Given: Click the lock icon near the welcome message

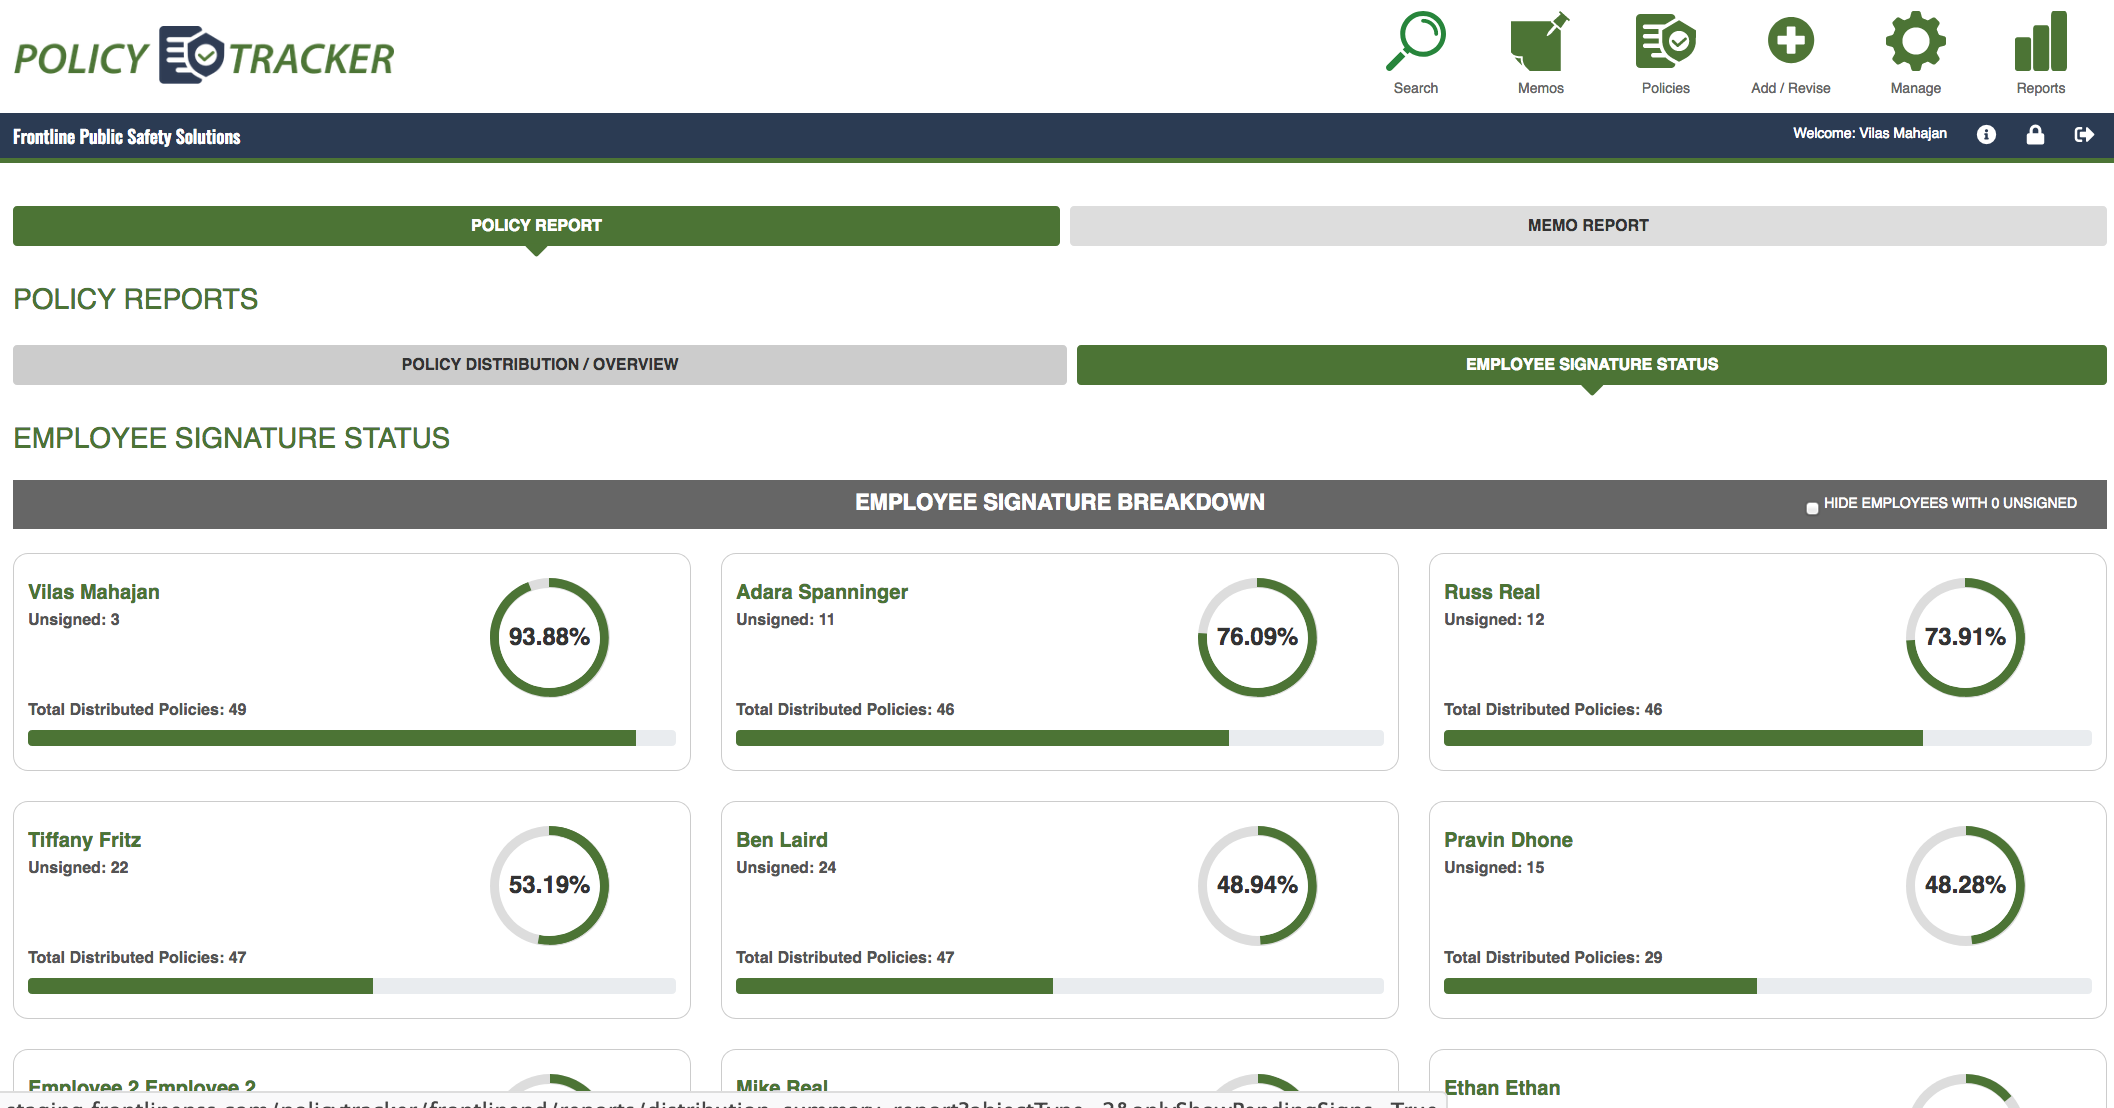Looking at the screenshot, I should point(2036,134).
